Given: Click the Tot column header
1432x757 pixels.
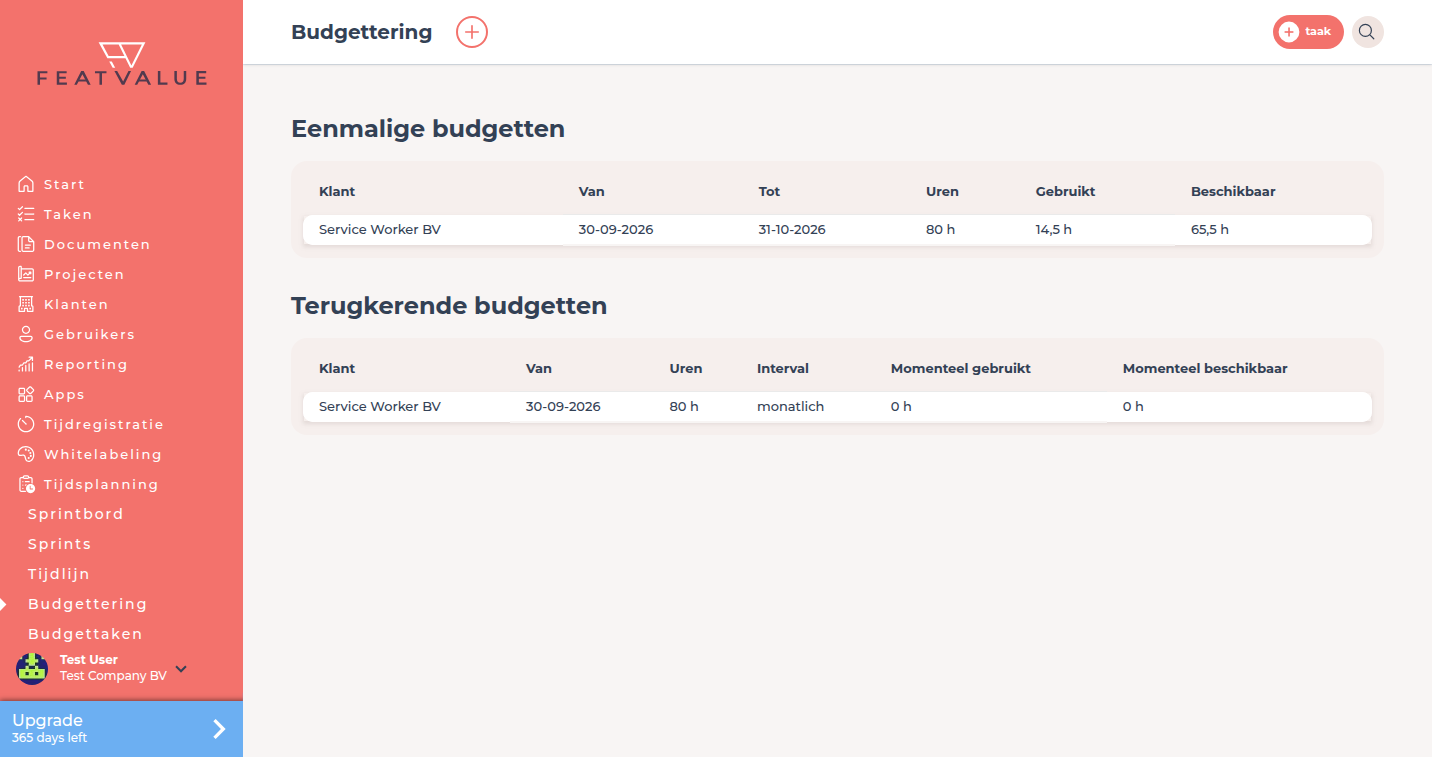Looking at the screenshot, I should [x=769, y=192].
